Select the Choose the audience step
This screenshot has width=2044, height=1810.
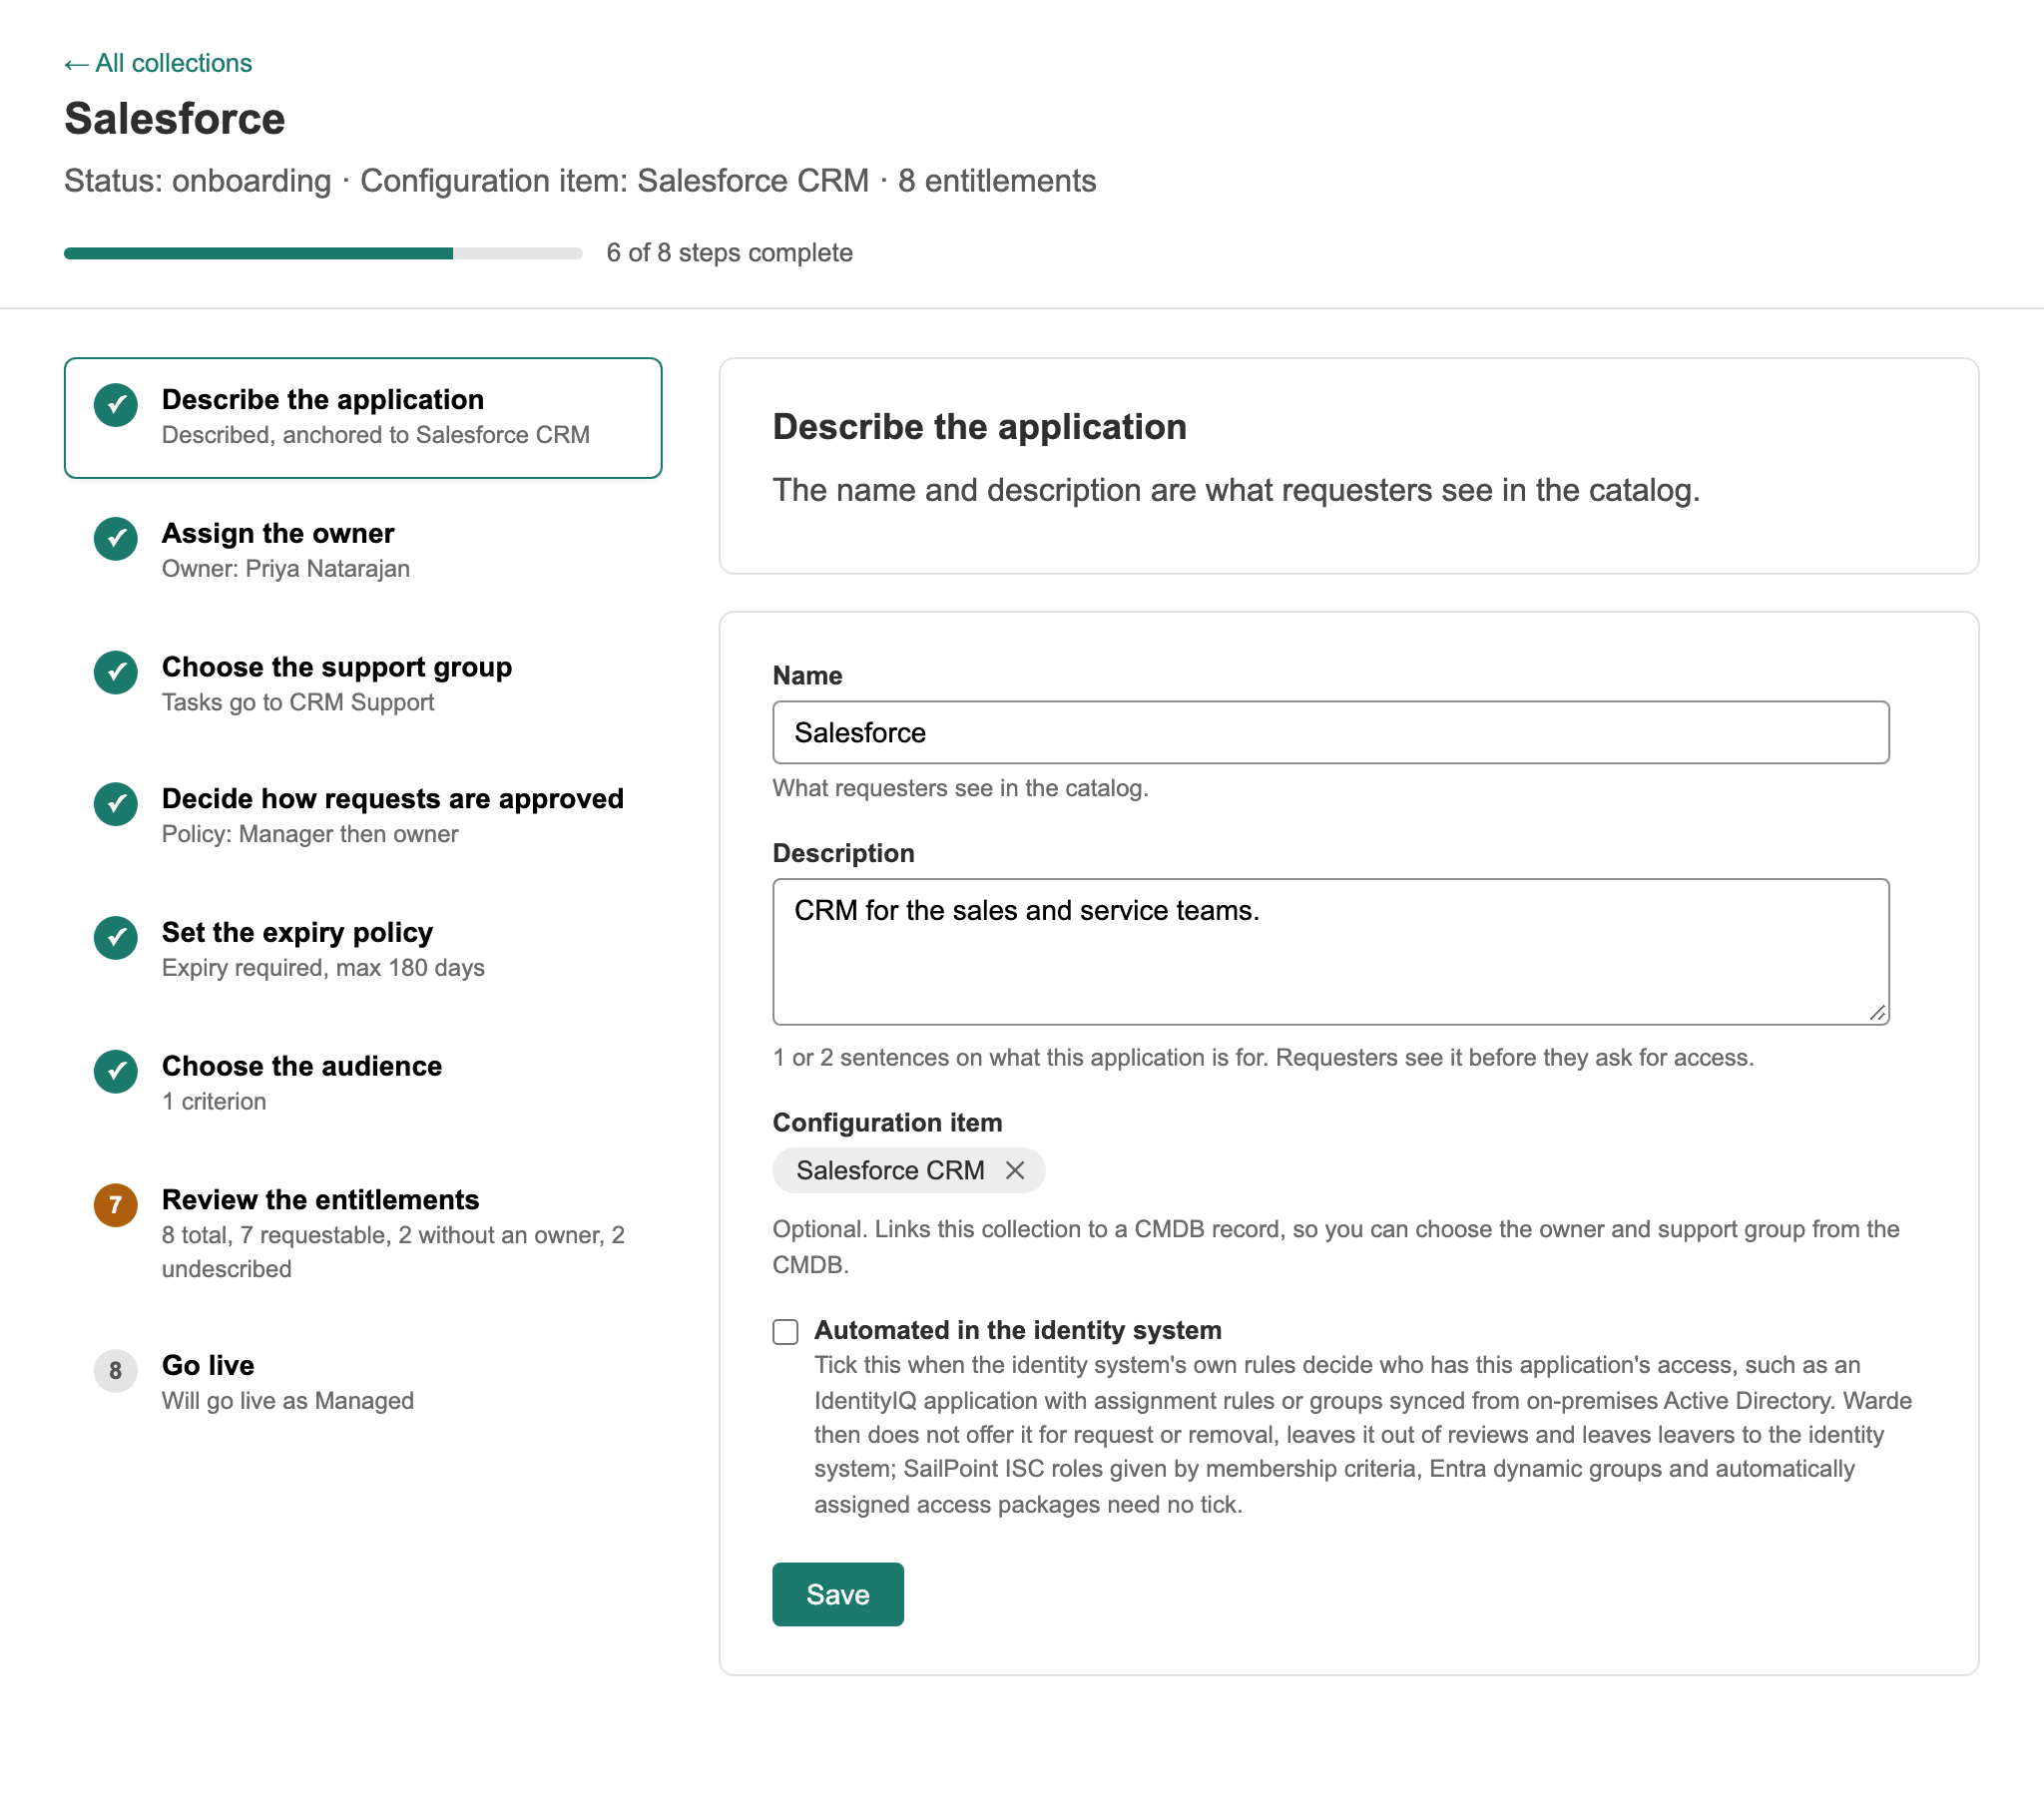[363, 1083]
